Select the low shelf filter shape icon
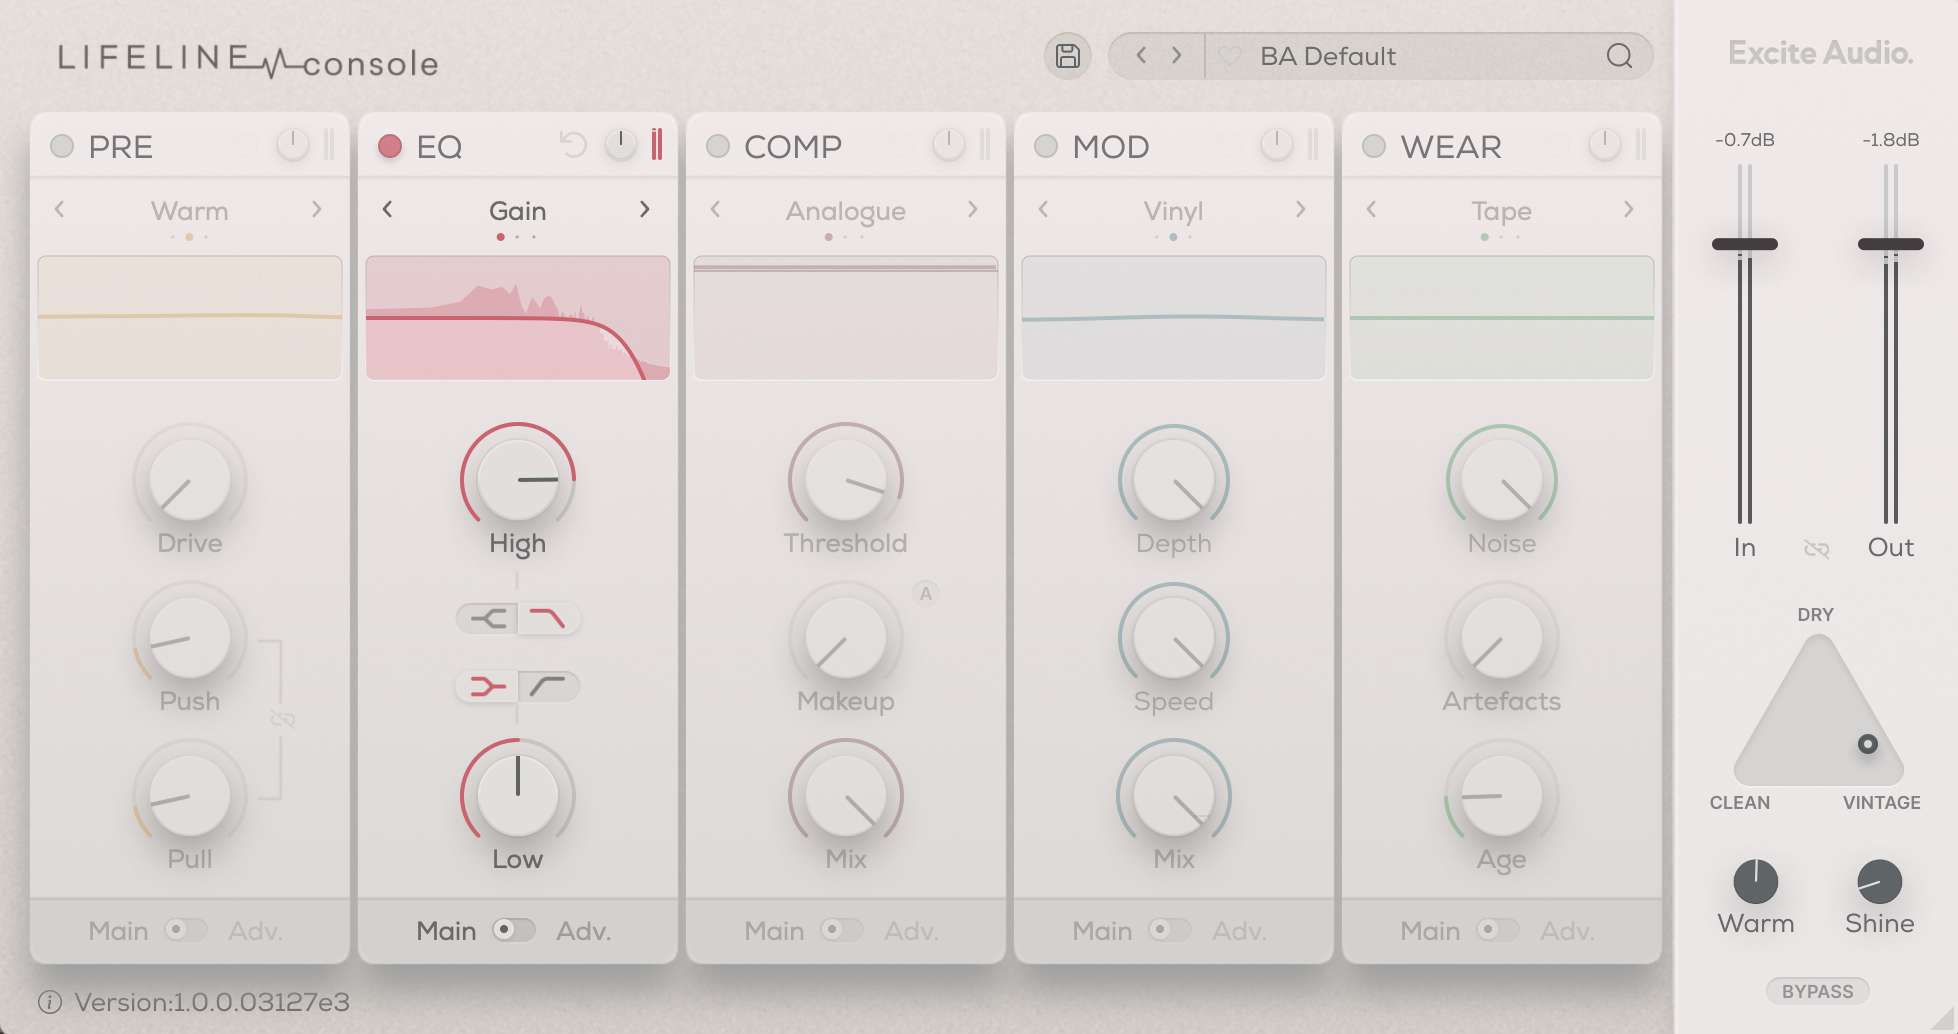 487,686
